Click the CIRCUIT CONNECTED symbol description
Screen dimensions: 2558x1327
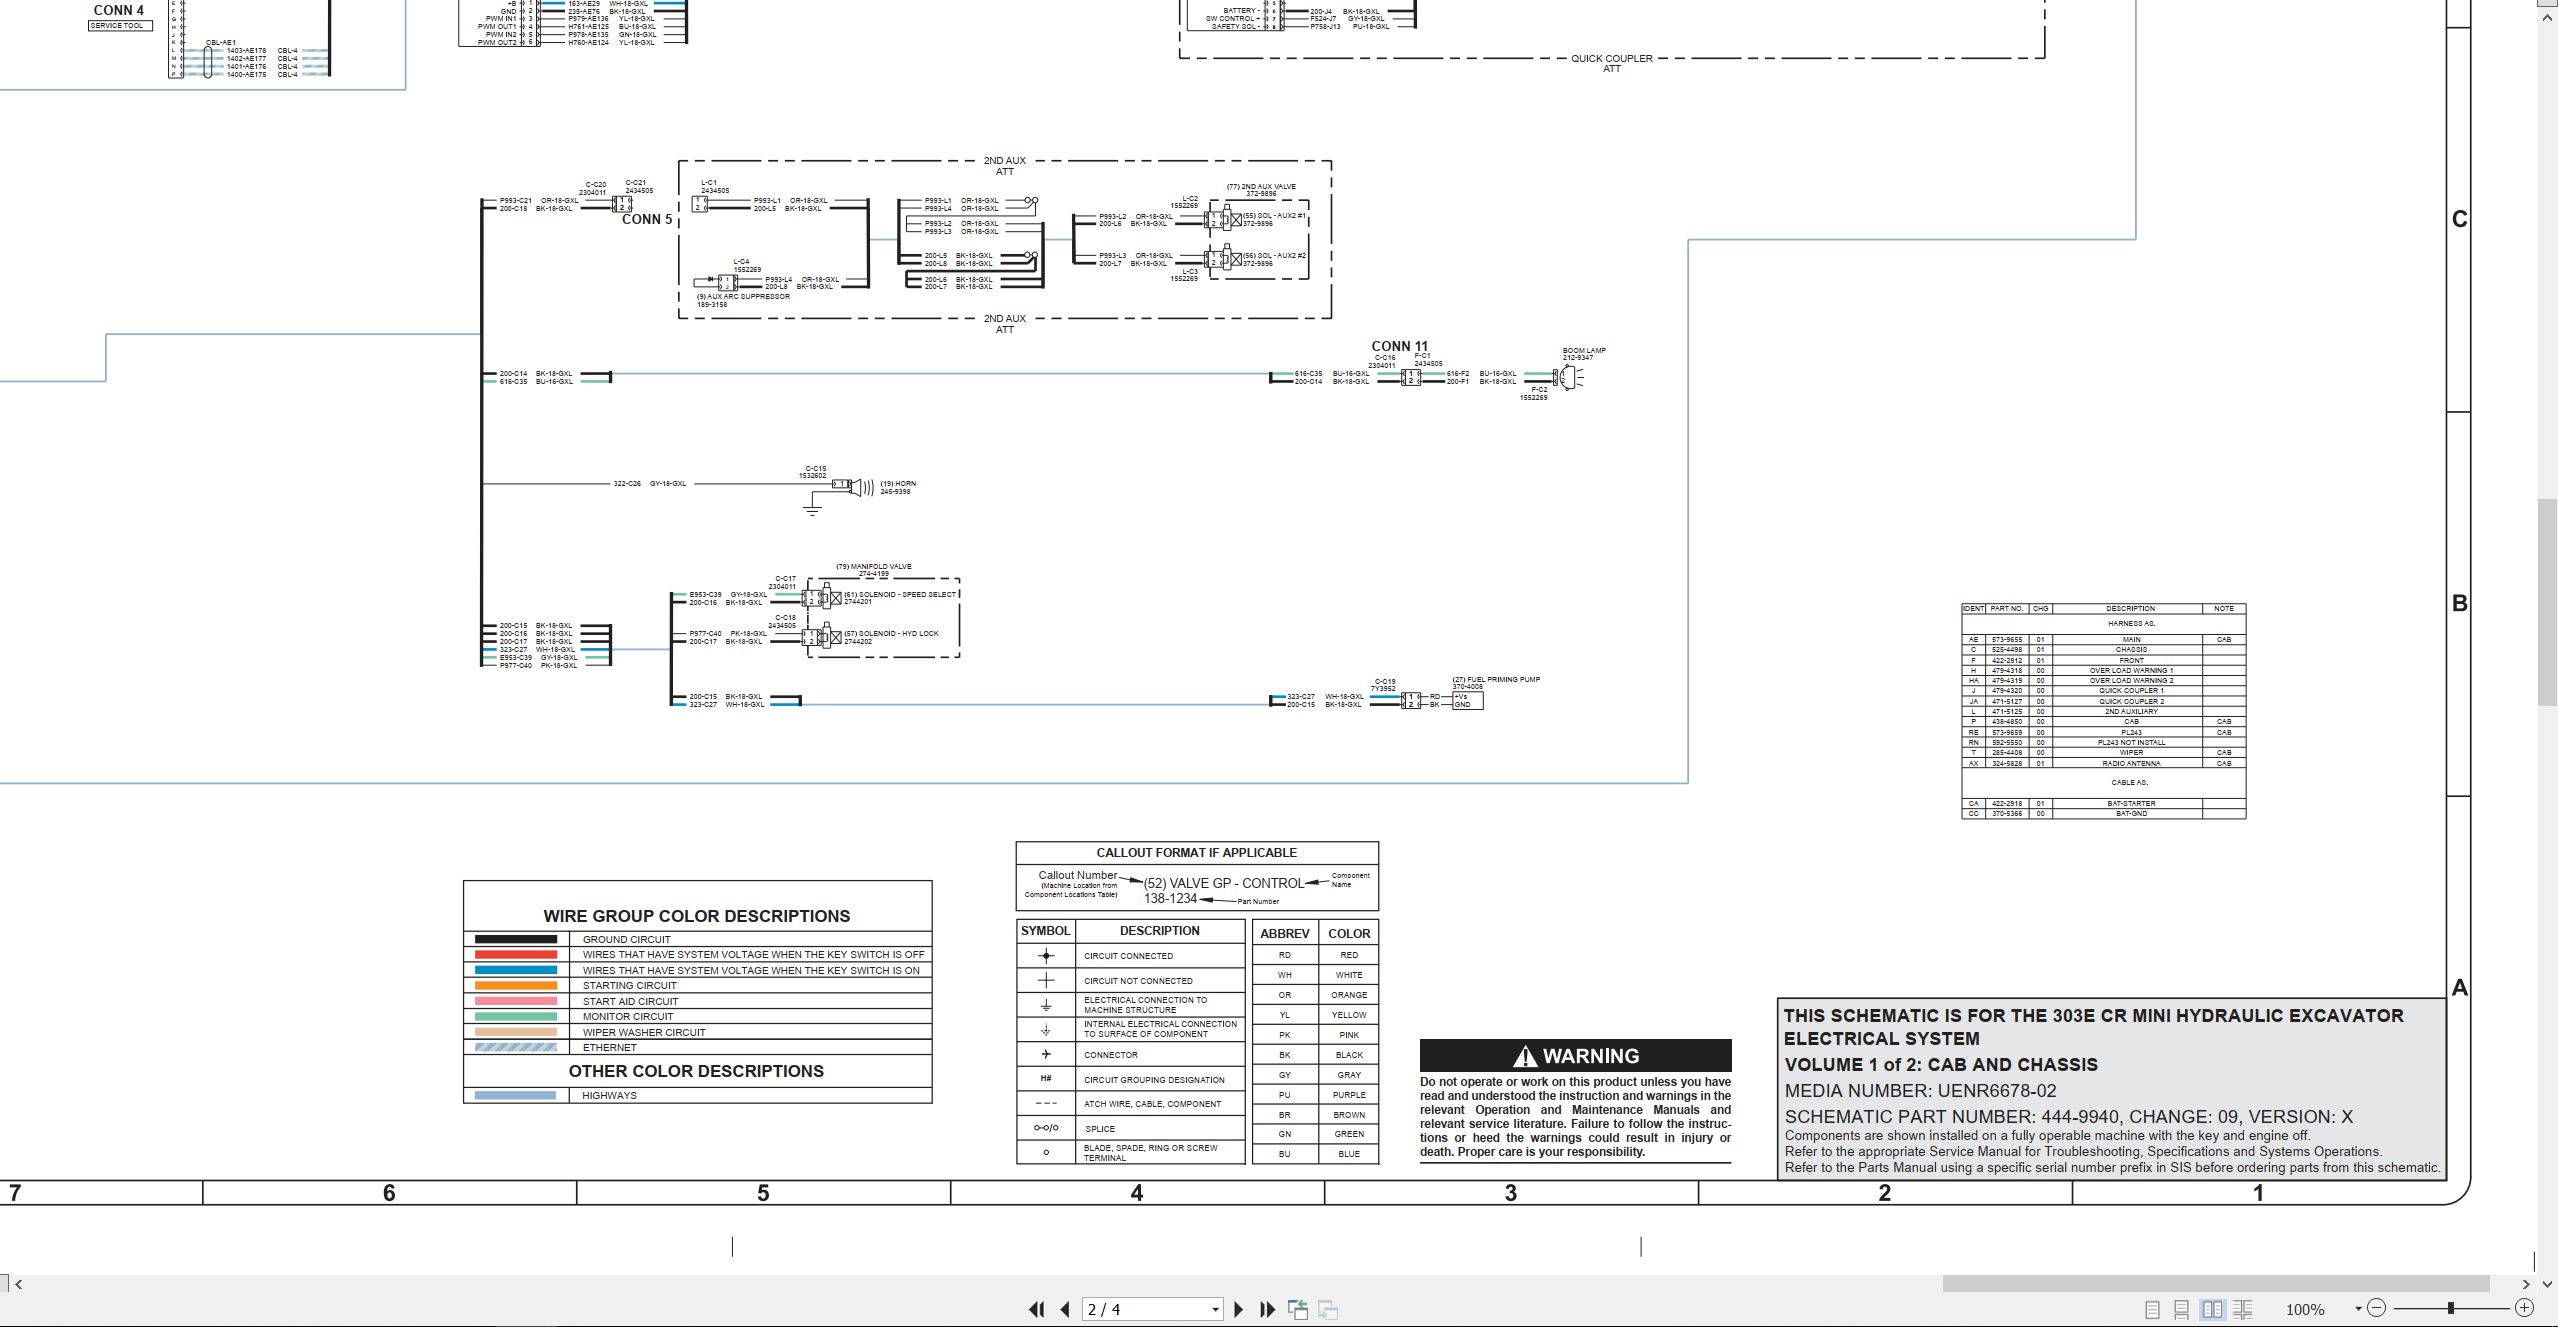(1128, 956)
